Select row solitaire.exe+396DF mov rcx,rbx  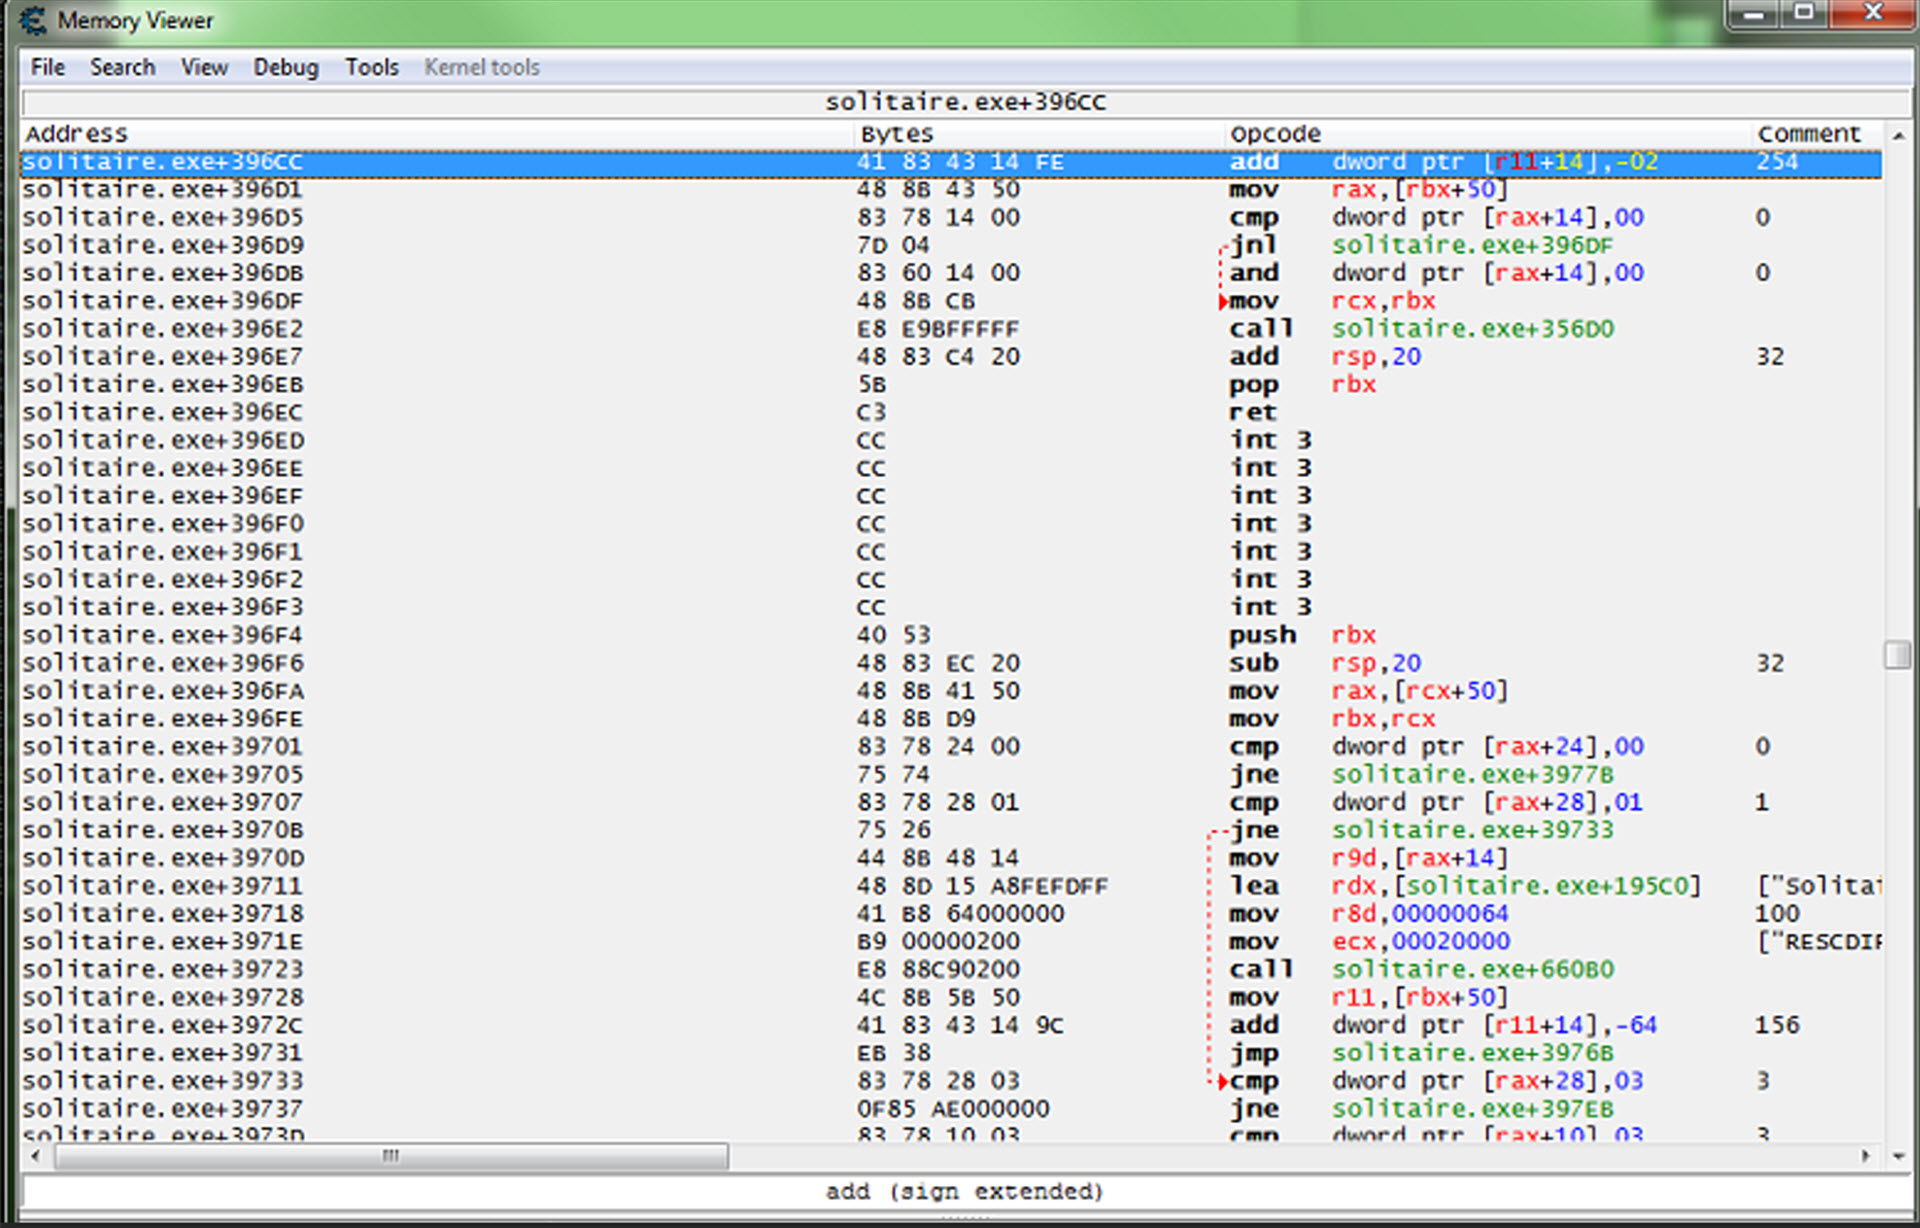[950, 301]
